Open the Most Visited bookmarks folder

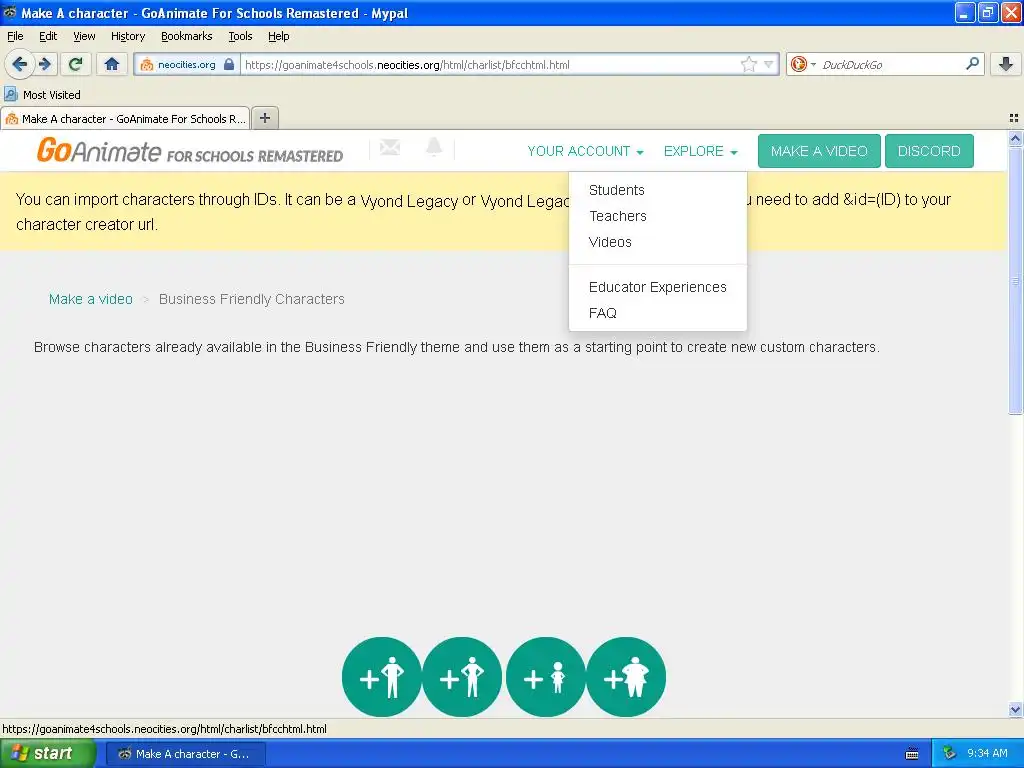coord(43,95)
